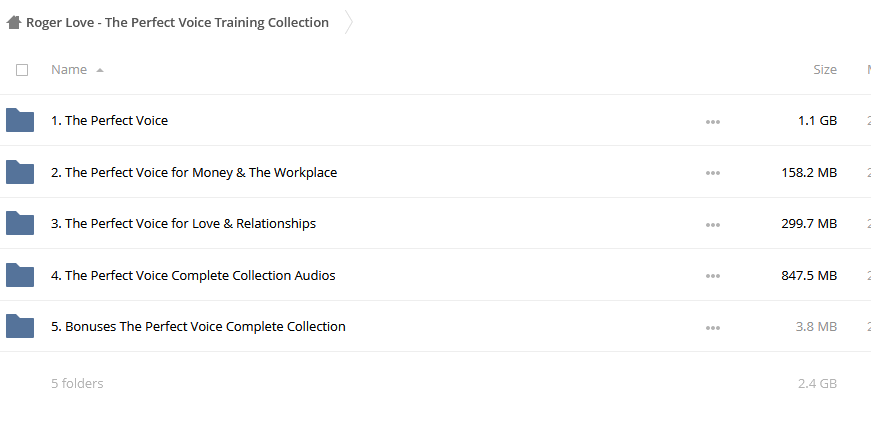Click the breadcrumb chevron separator
871x434 pixels.
[348, 22]
